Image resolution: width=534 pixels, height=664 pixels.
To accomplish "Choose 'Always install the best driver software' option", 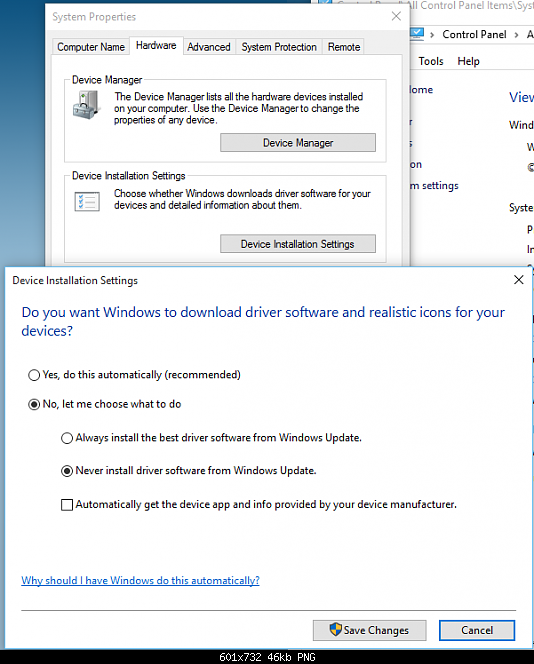I will tap(67, 438).
